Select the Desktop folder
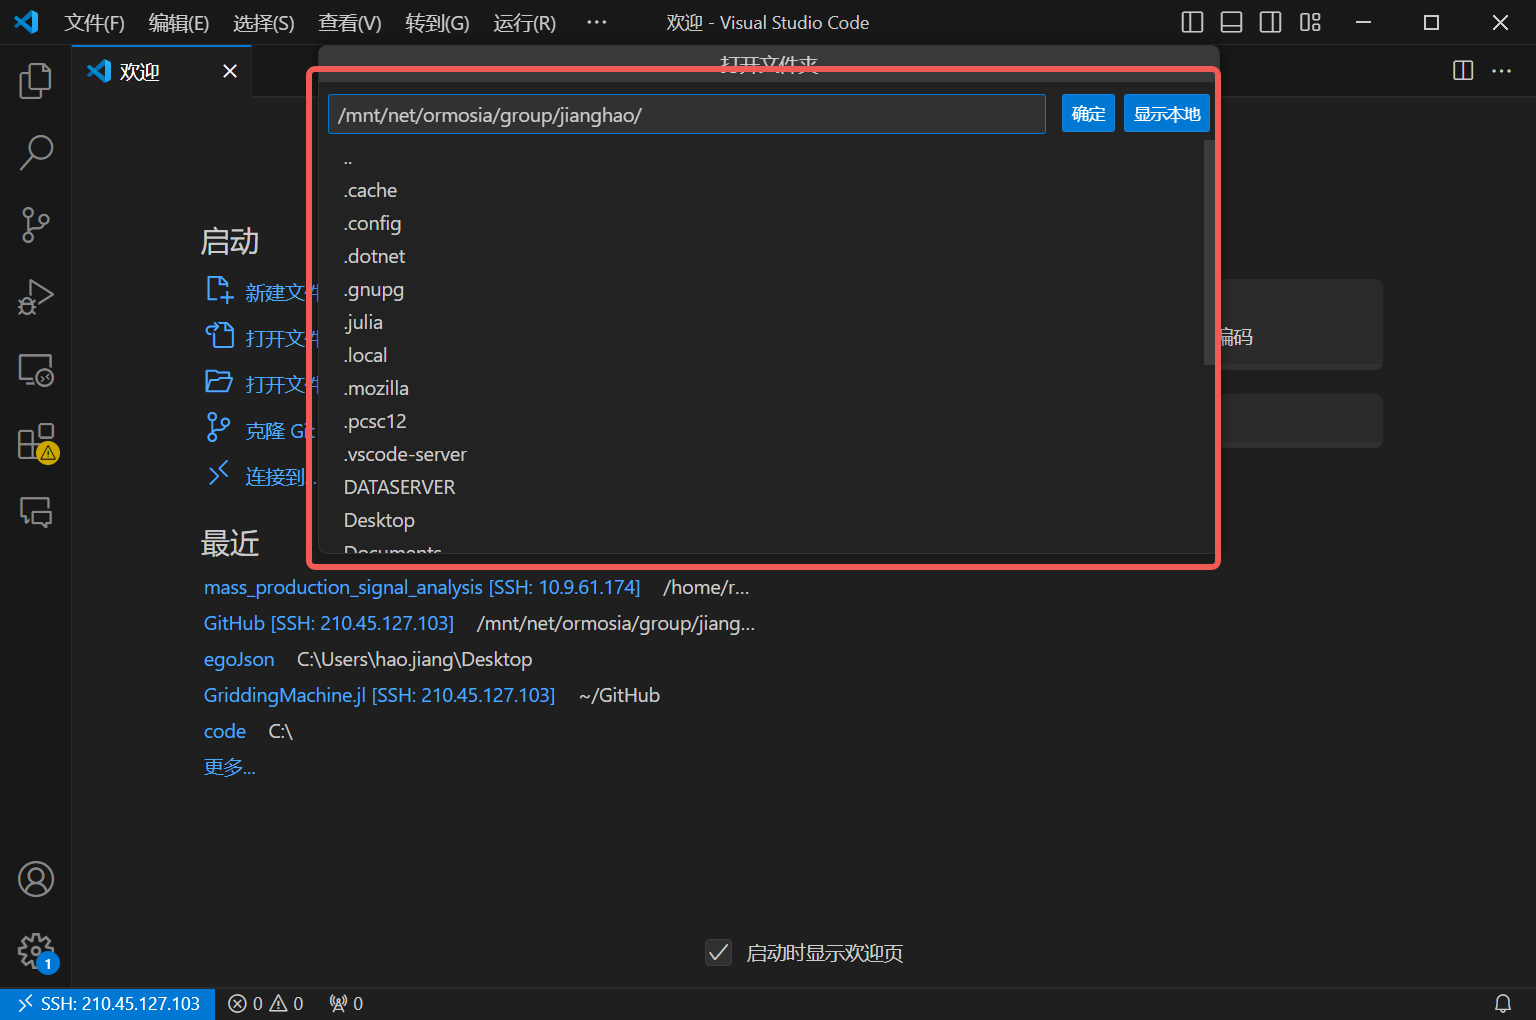The height and width of the screenshot is (1020, 1536). (761, 520)
